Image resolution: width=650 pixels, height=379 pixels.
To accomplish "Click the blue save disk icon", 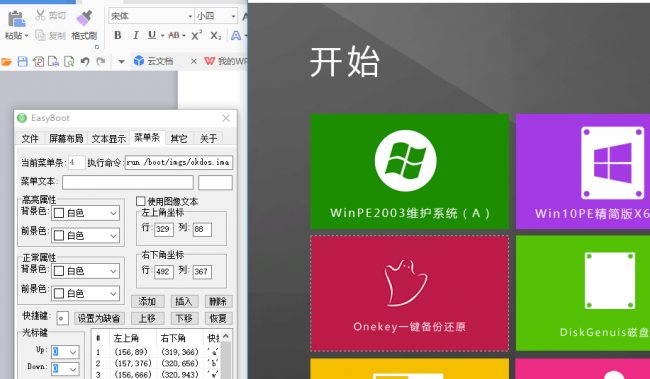I will point(22,62).
